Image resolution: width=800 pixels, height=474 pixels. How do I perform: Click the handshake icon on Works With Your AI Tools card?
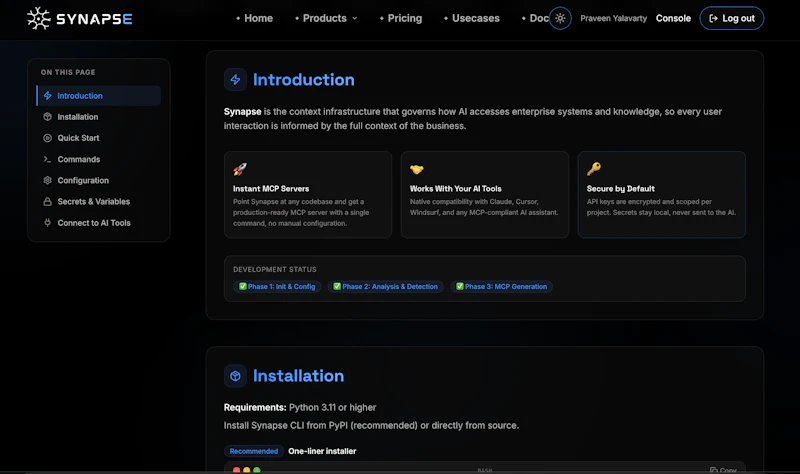click(417, 169)
